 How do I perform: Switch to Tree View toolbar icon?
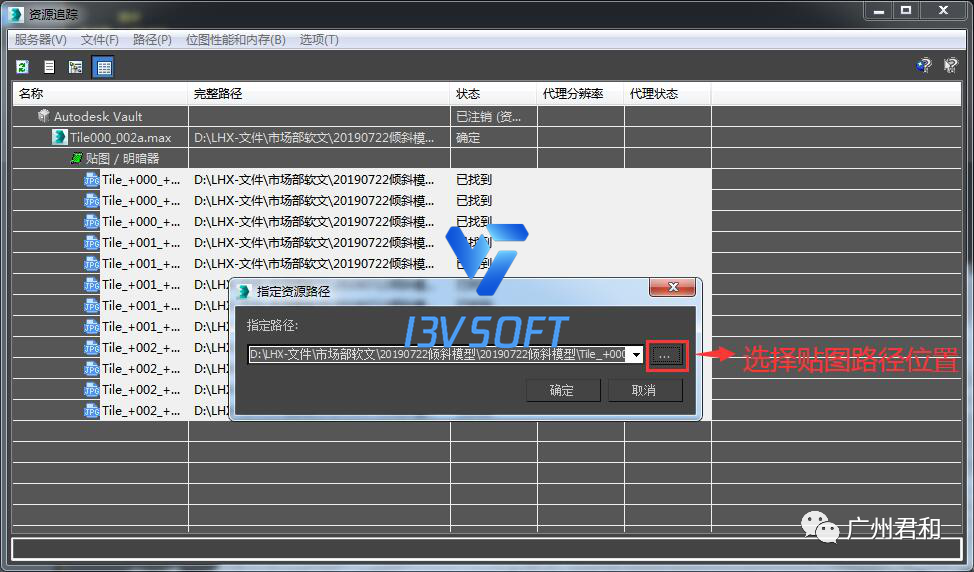tap(76, 67)
